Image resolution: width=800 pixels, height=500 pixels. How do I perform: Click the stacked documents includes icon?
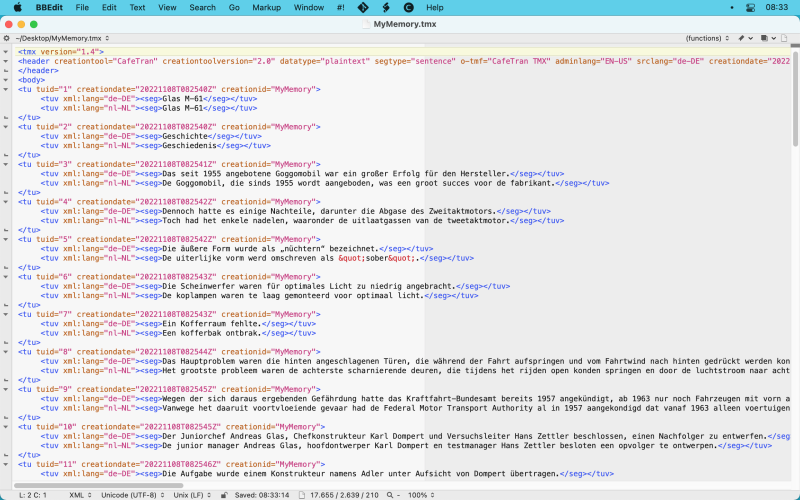point(764,38)
